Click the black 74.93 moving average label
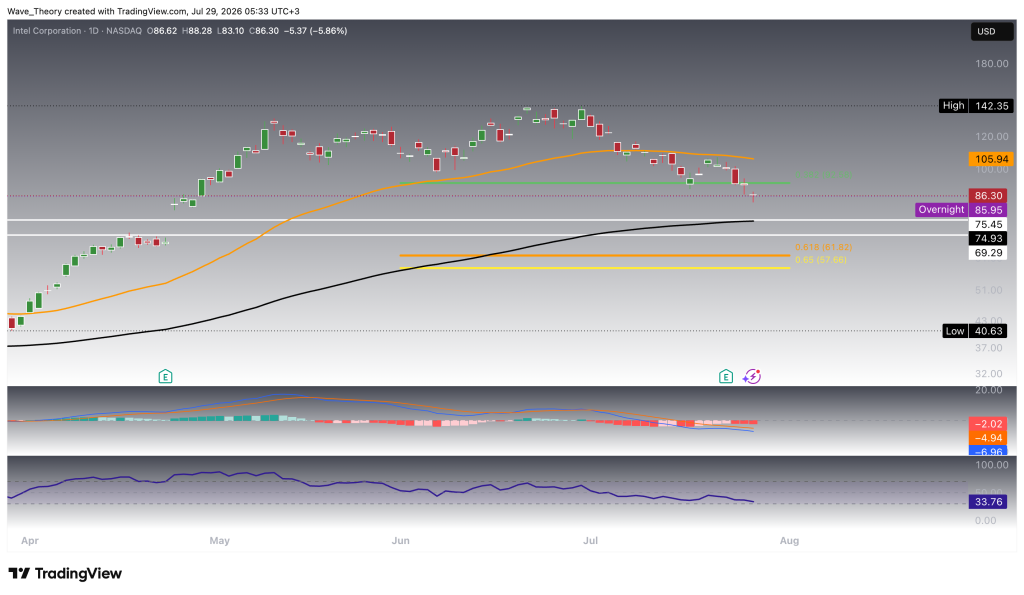 coord(988,238)
